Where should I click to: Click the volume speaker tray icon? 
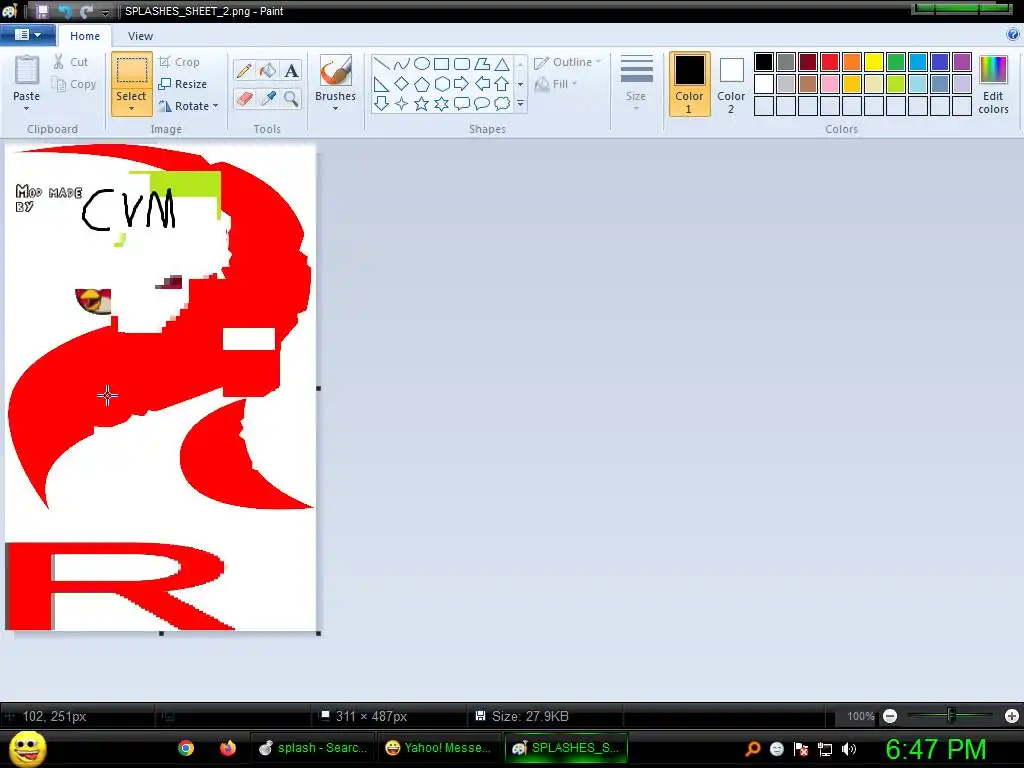pyautogui.click(x=849, y=749)
